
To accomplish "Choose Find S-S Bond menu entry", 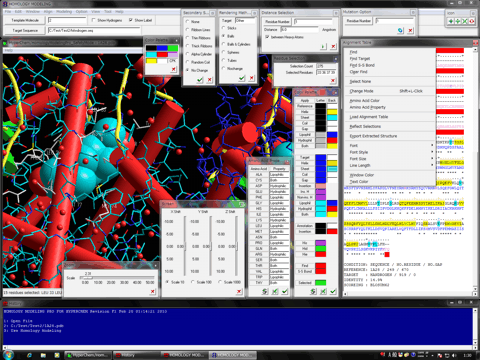I will (390, 65).
